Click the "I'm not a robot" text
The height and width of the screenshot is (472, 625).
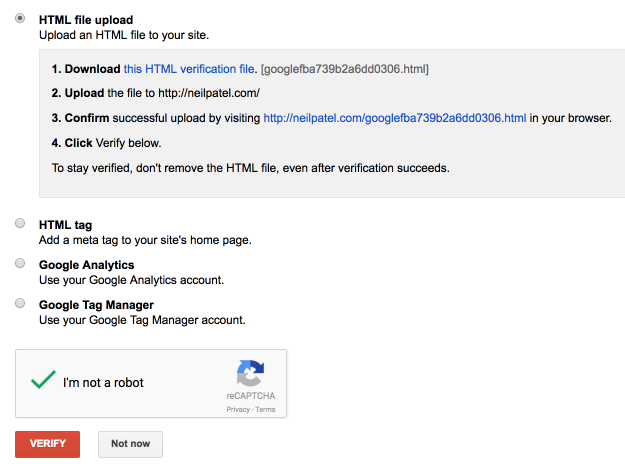[x=103, y=383]
